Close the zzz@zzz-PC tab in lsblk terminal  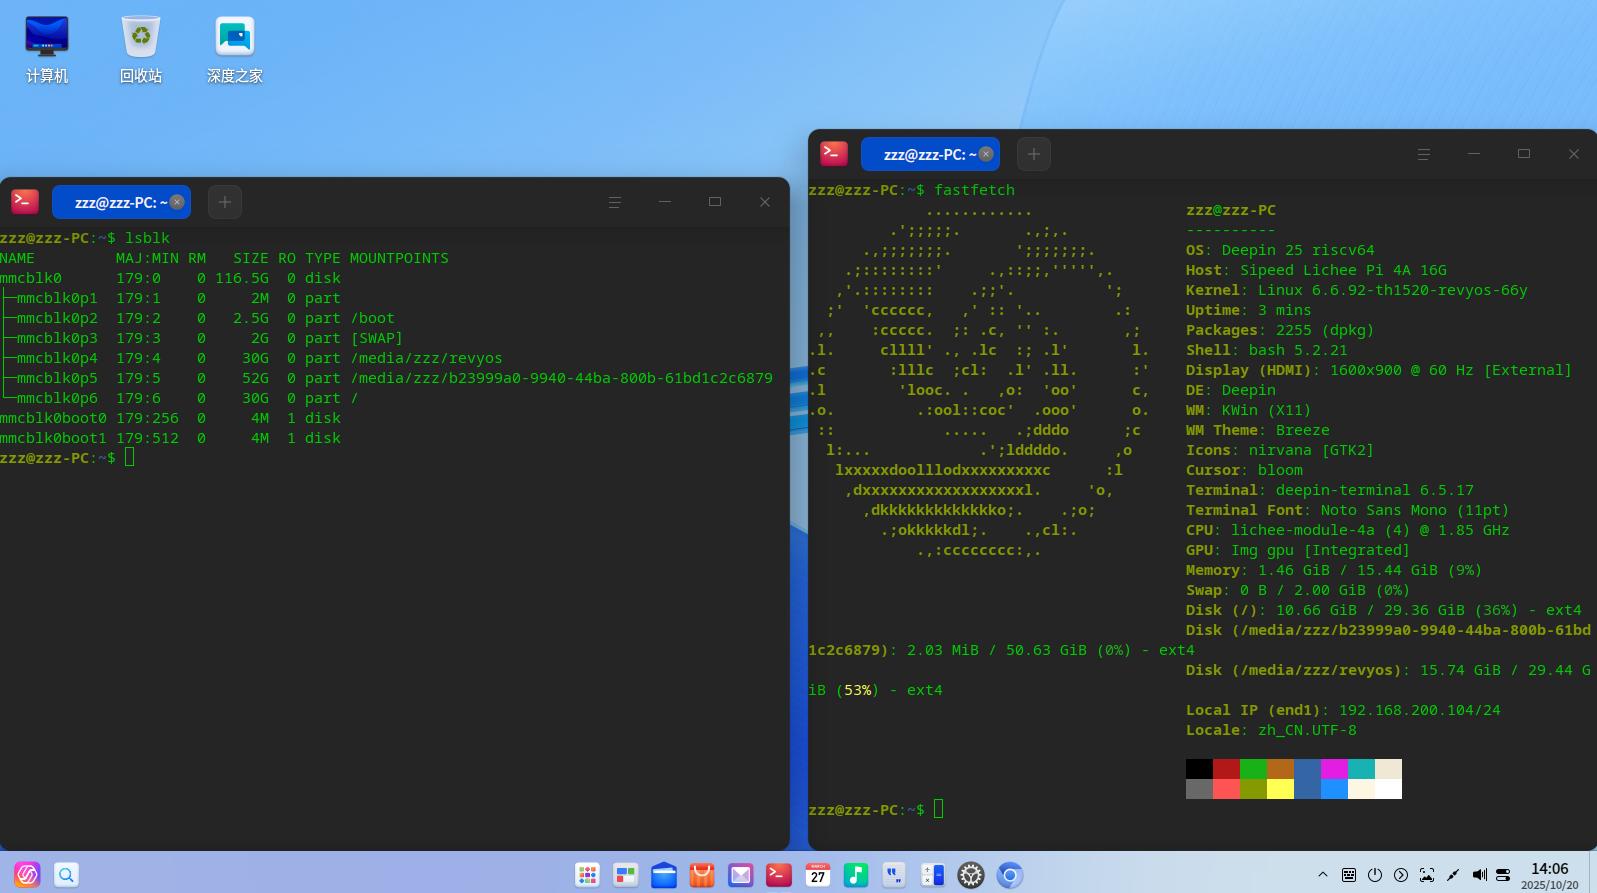(x=177, y=202)
